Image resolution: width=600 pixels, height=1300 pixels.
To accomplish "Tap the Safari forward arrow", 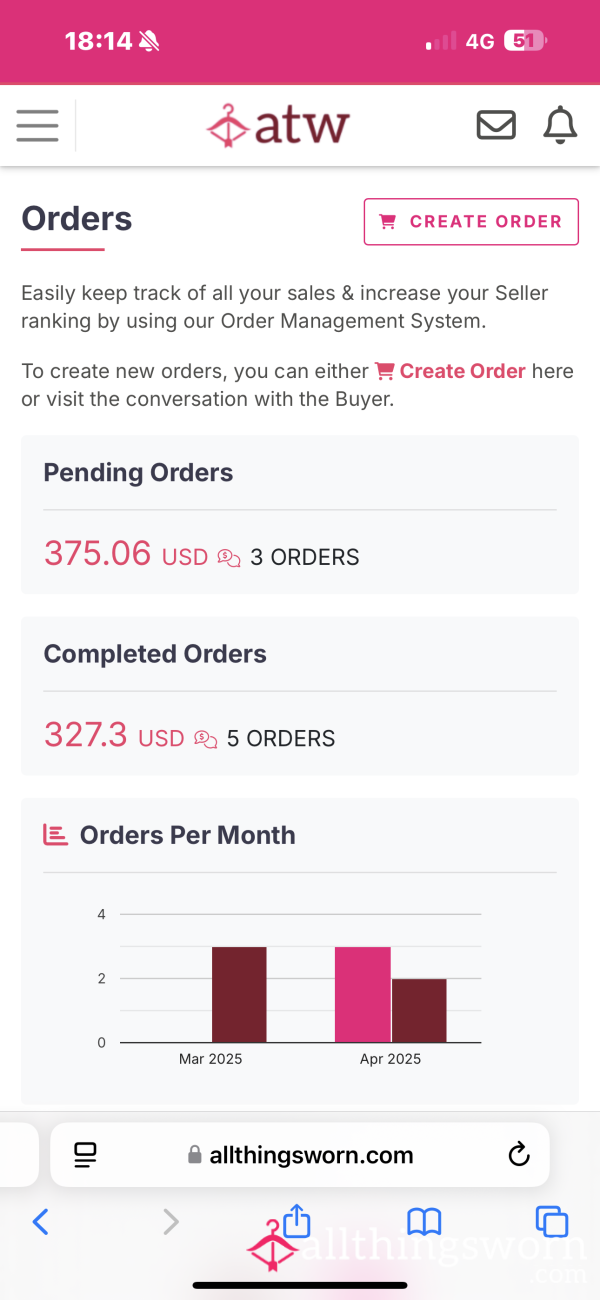I will coord(171,1221).
